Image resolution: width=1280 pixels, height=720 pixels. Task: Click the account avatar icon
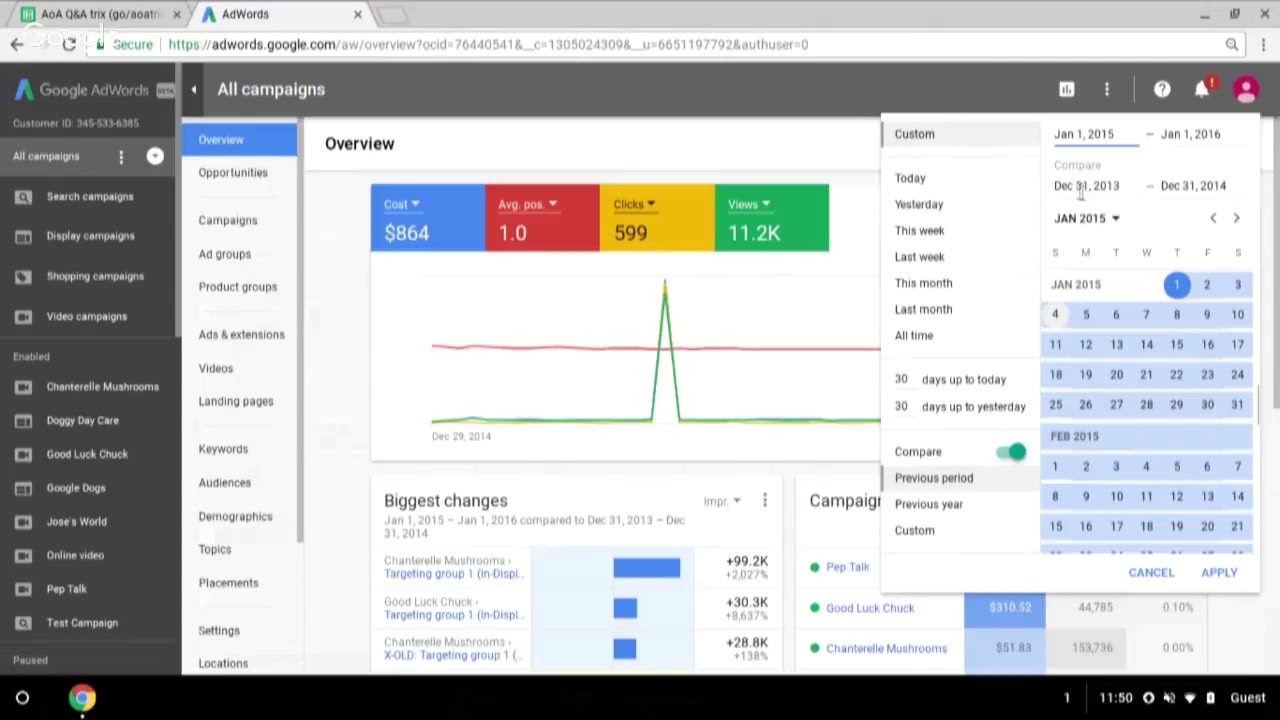coord(1246,90)
